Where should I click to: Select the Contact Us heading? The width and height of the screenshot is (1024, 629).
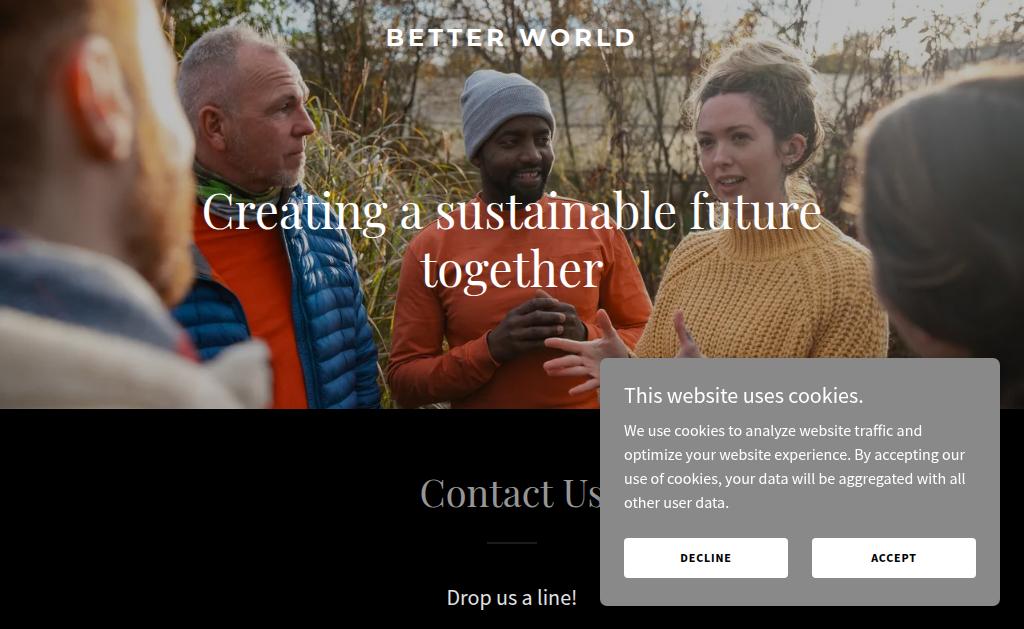tap(511, 492)
